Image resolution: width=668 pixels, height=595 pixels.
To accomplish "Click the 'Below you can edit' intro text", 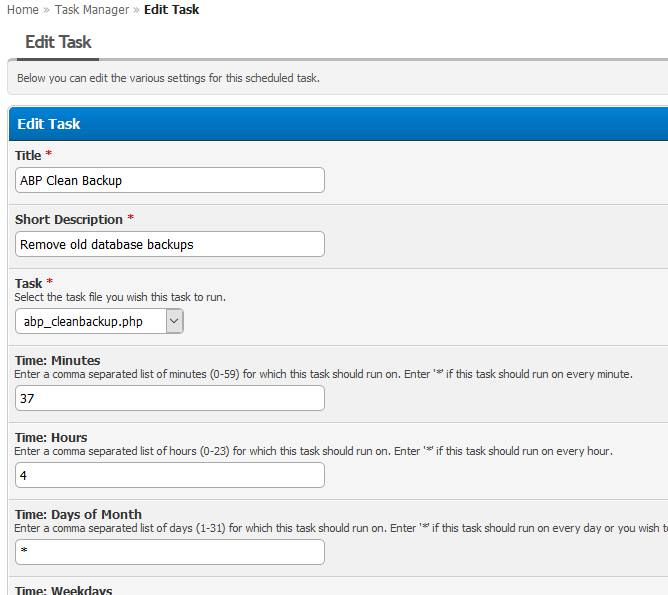I will [168, 78].
